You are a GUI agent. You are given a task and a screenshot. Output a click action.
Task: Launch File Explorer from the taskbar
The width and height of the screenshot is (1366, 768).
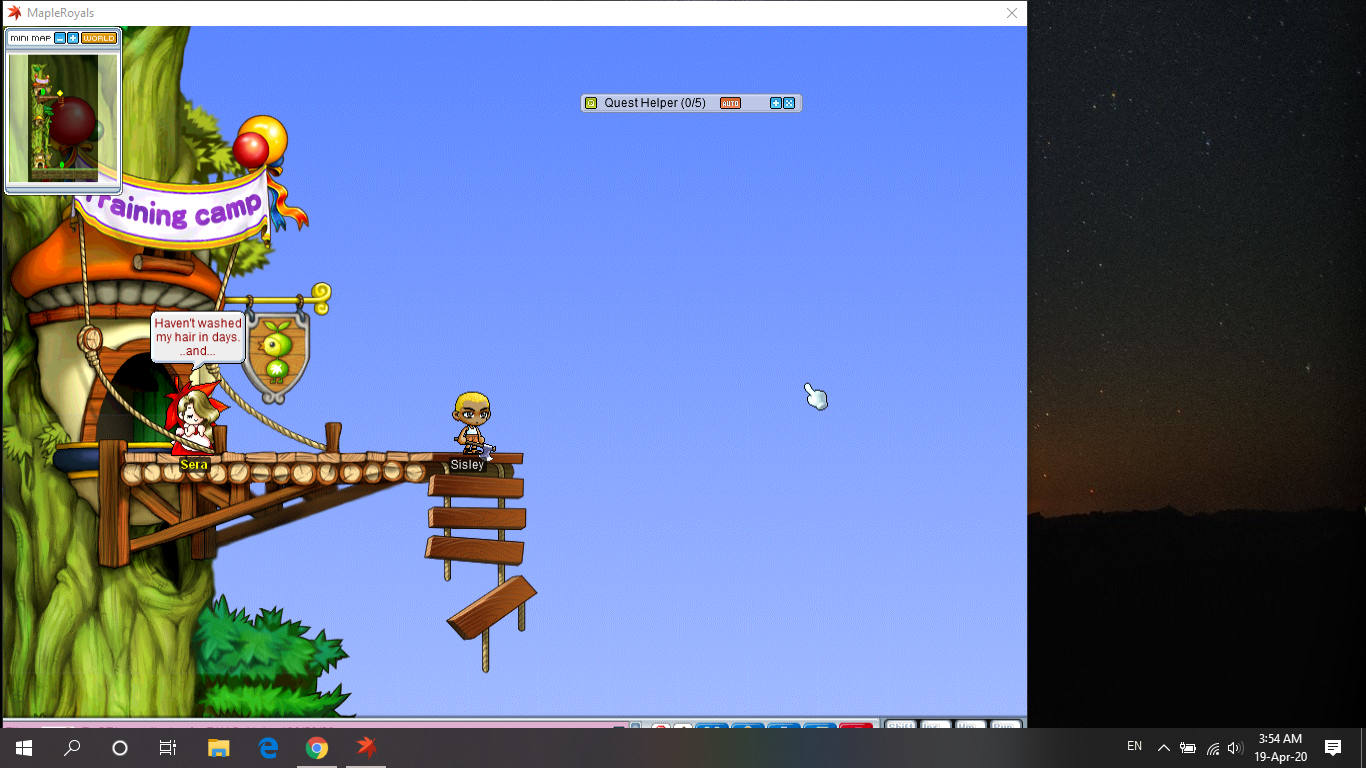click(218, 748)
